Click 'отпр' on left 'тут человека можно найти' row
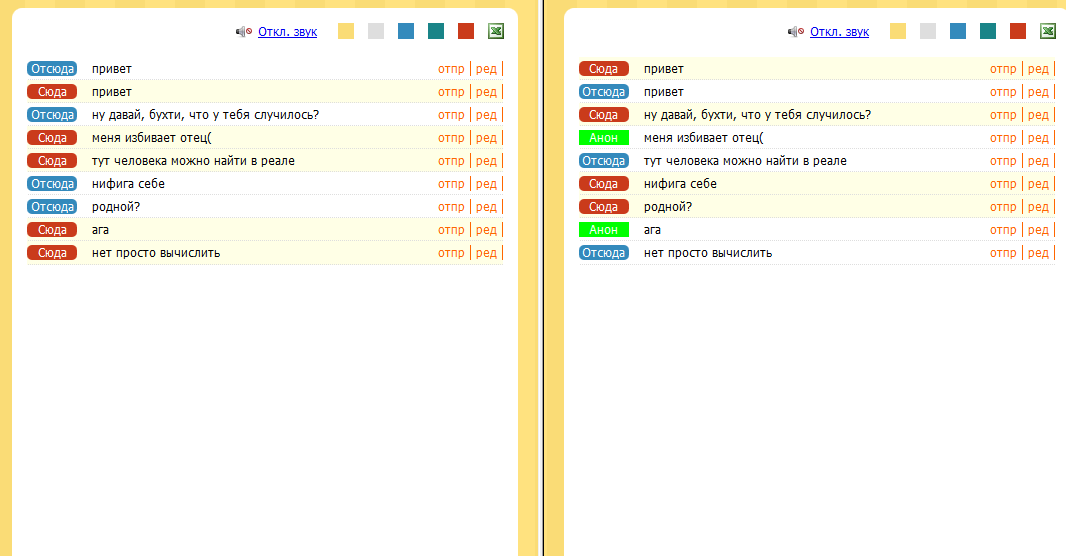The image size is (1066, 556). coord(451,161)
